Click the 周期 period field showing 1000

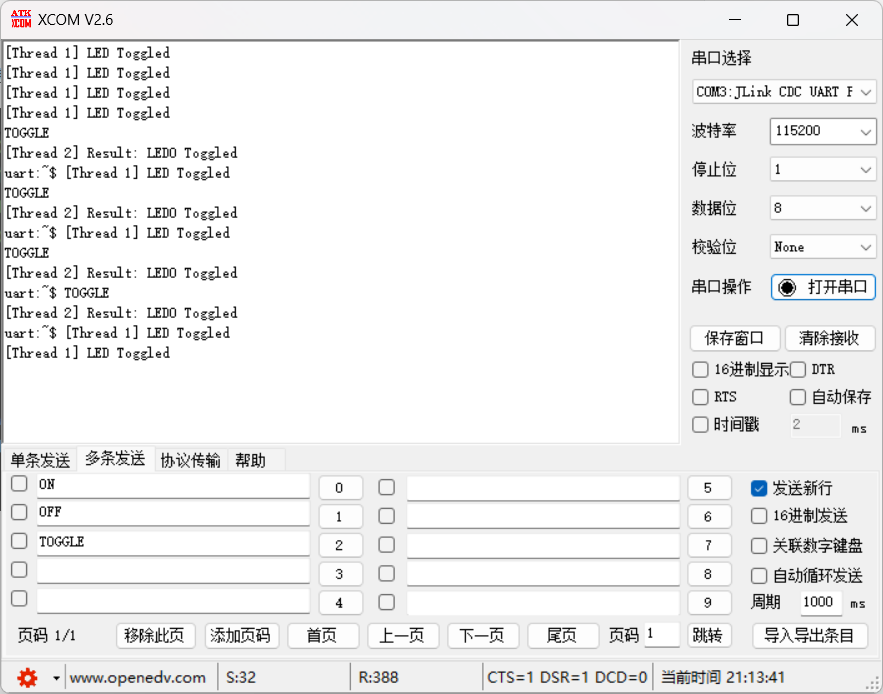pyautogui.click(x=820, y=602)
